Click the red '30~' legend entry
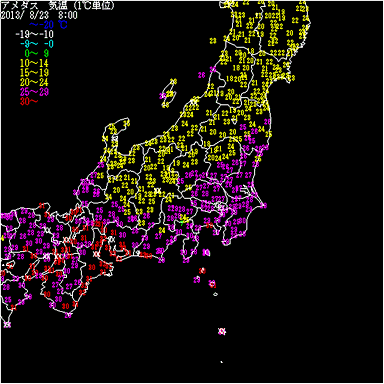The image size is (384, 384). [29, 101]
